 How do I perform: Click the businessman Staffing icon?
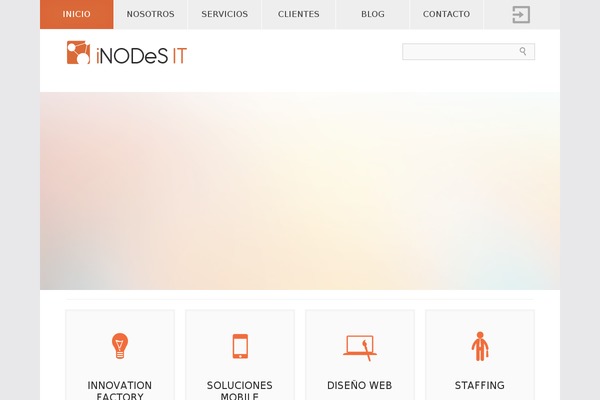(x=480, y=346)
